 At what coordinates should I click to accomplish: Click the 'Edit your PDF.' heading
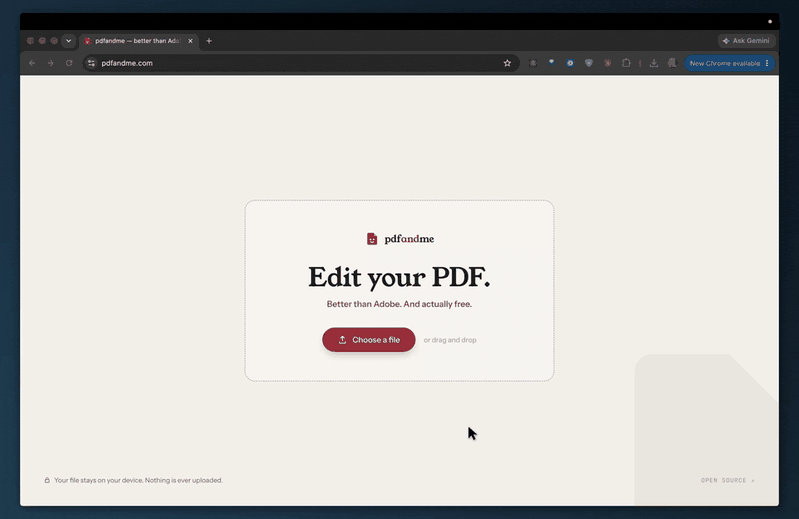point(399,277)
